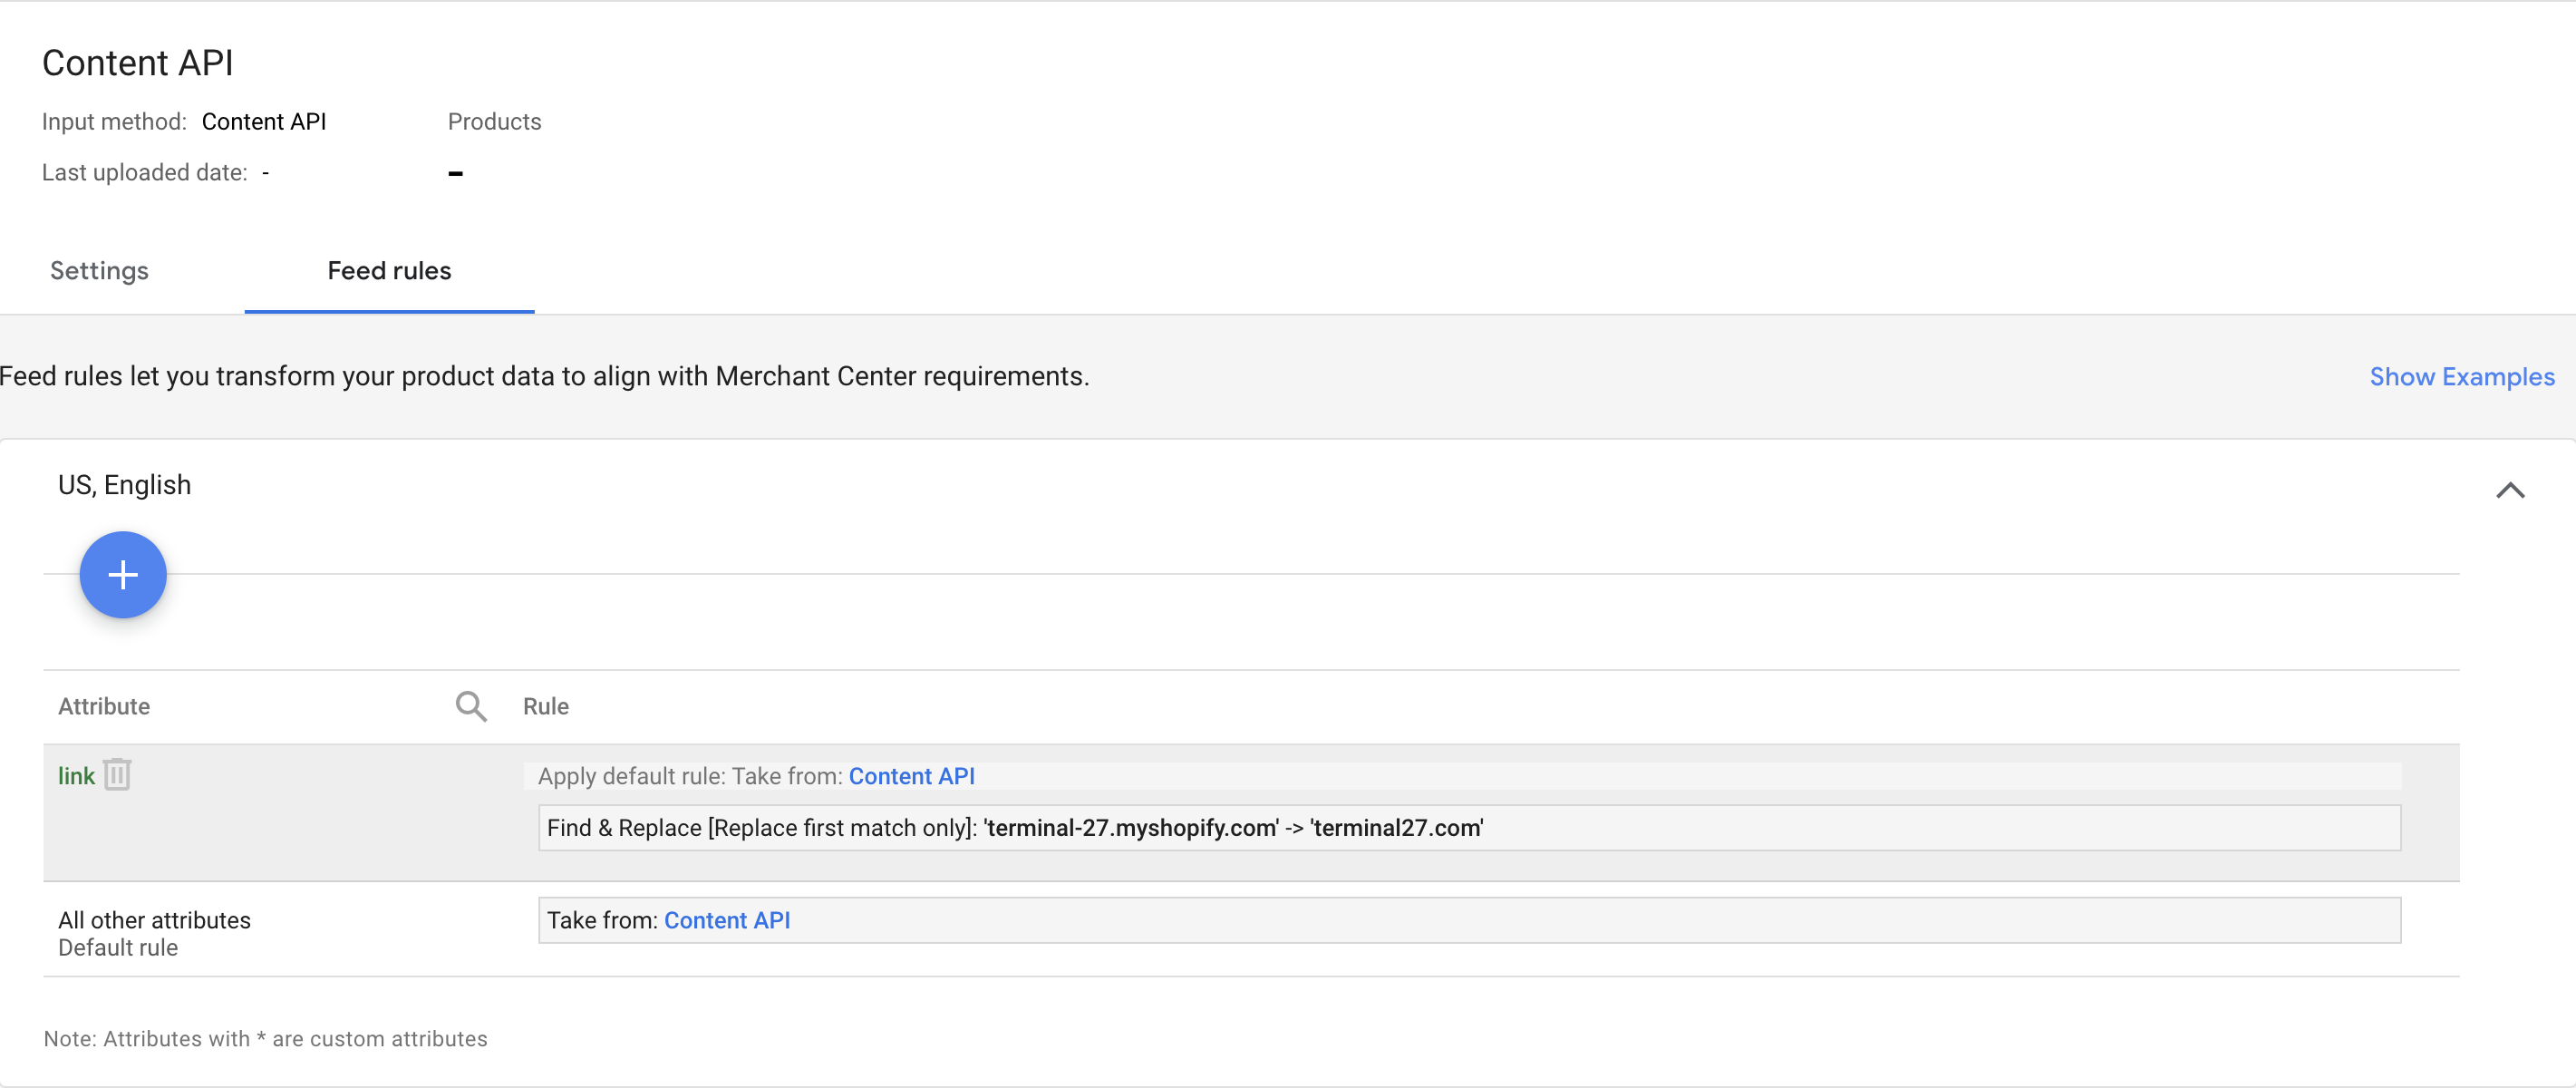This screenshot has height=1088, width=2576.
Task: Click the attribute search magnifier icon
Action: click(x=470, y=706)
